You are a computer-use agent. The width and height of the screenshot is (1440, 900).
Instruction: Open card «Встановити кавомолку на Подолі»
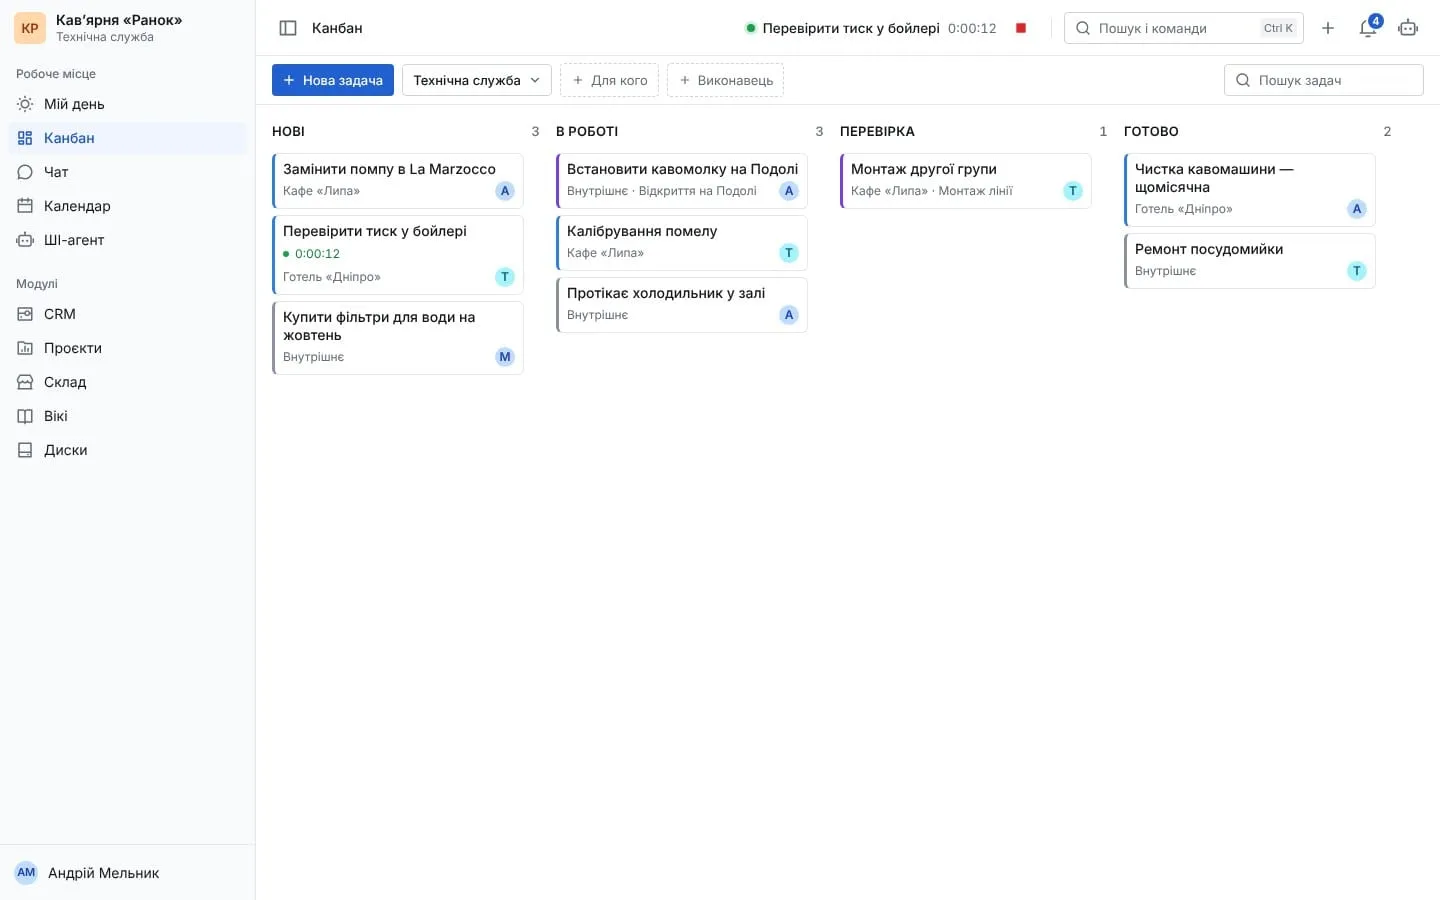click(x=682, y=181)
